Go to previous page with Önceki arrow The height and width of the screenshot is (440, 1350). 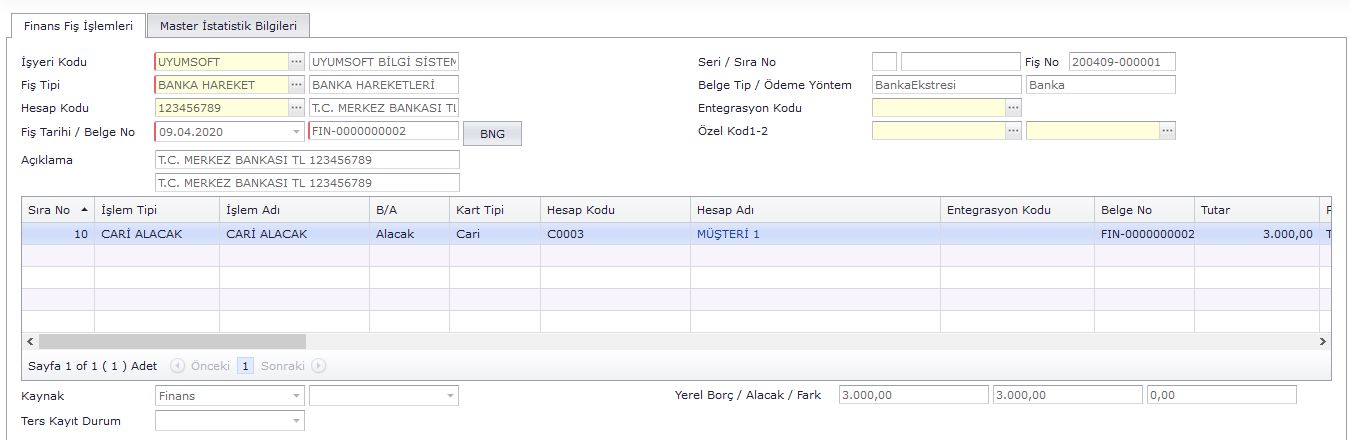point(177,366)
